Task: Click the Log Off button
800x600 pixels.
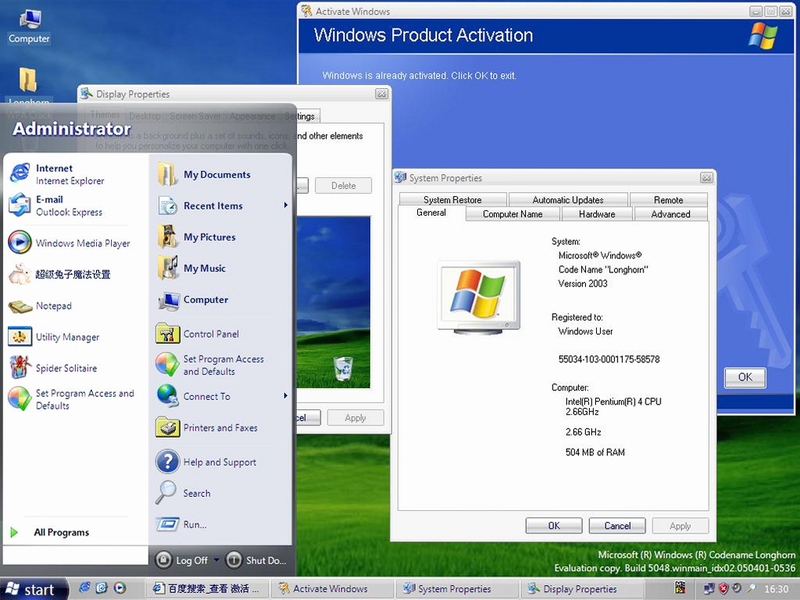Action: (x=183, y=560)
